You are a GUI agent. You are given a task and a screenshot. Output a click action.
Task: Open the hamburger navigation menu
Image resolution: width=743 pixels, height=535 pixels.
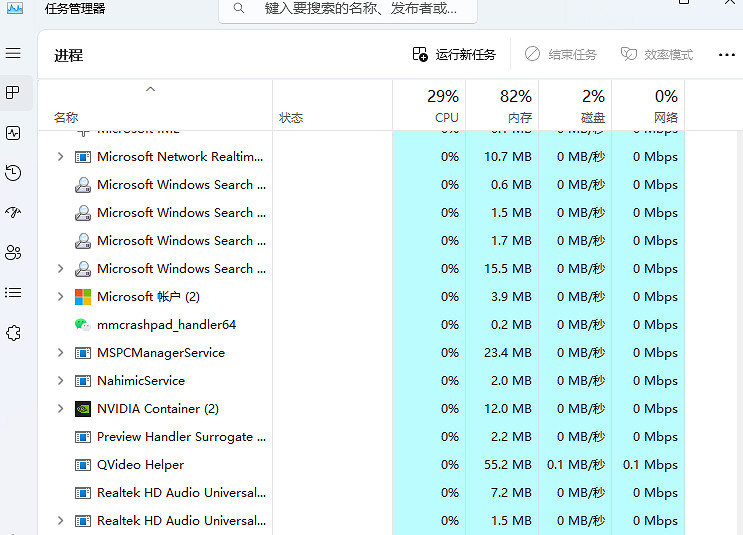(x=13, y=53)
